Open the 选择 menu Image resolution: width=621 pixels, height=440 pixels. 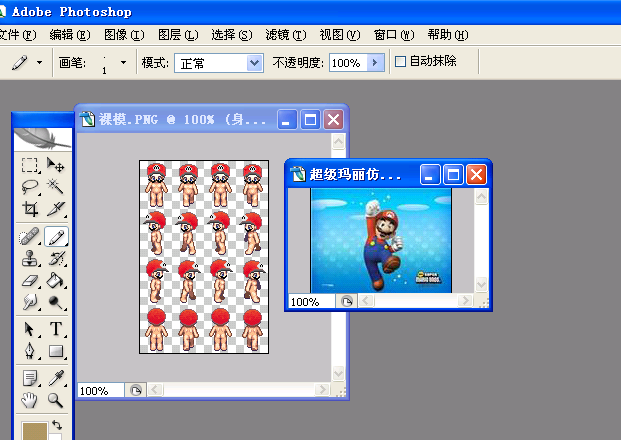[x=232, y=35]
